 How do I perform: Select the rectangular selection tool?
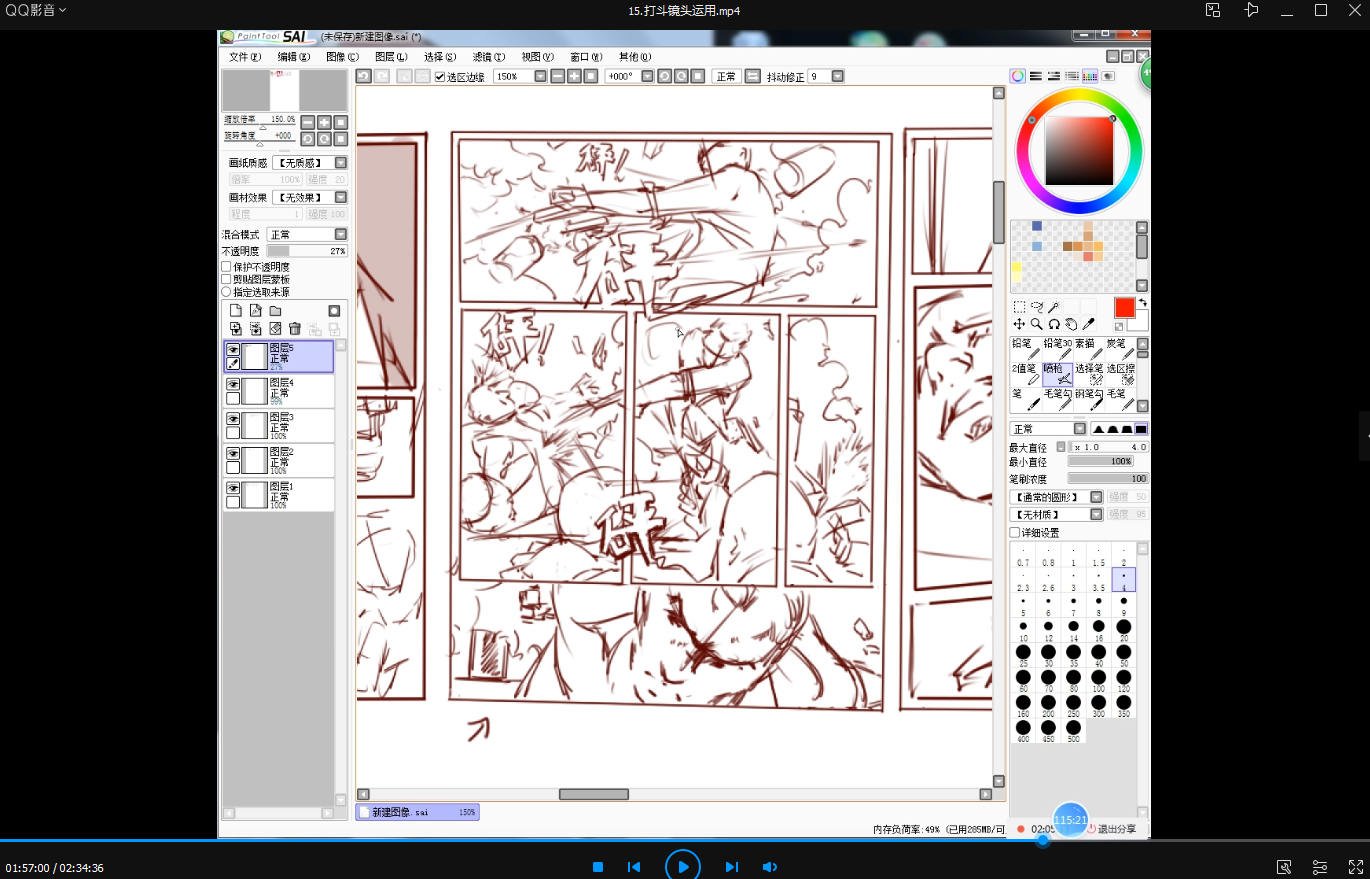click(1019, 307)
